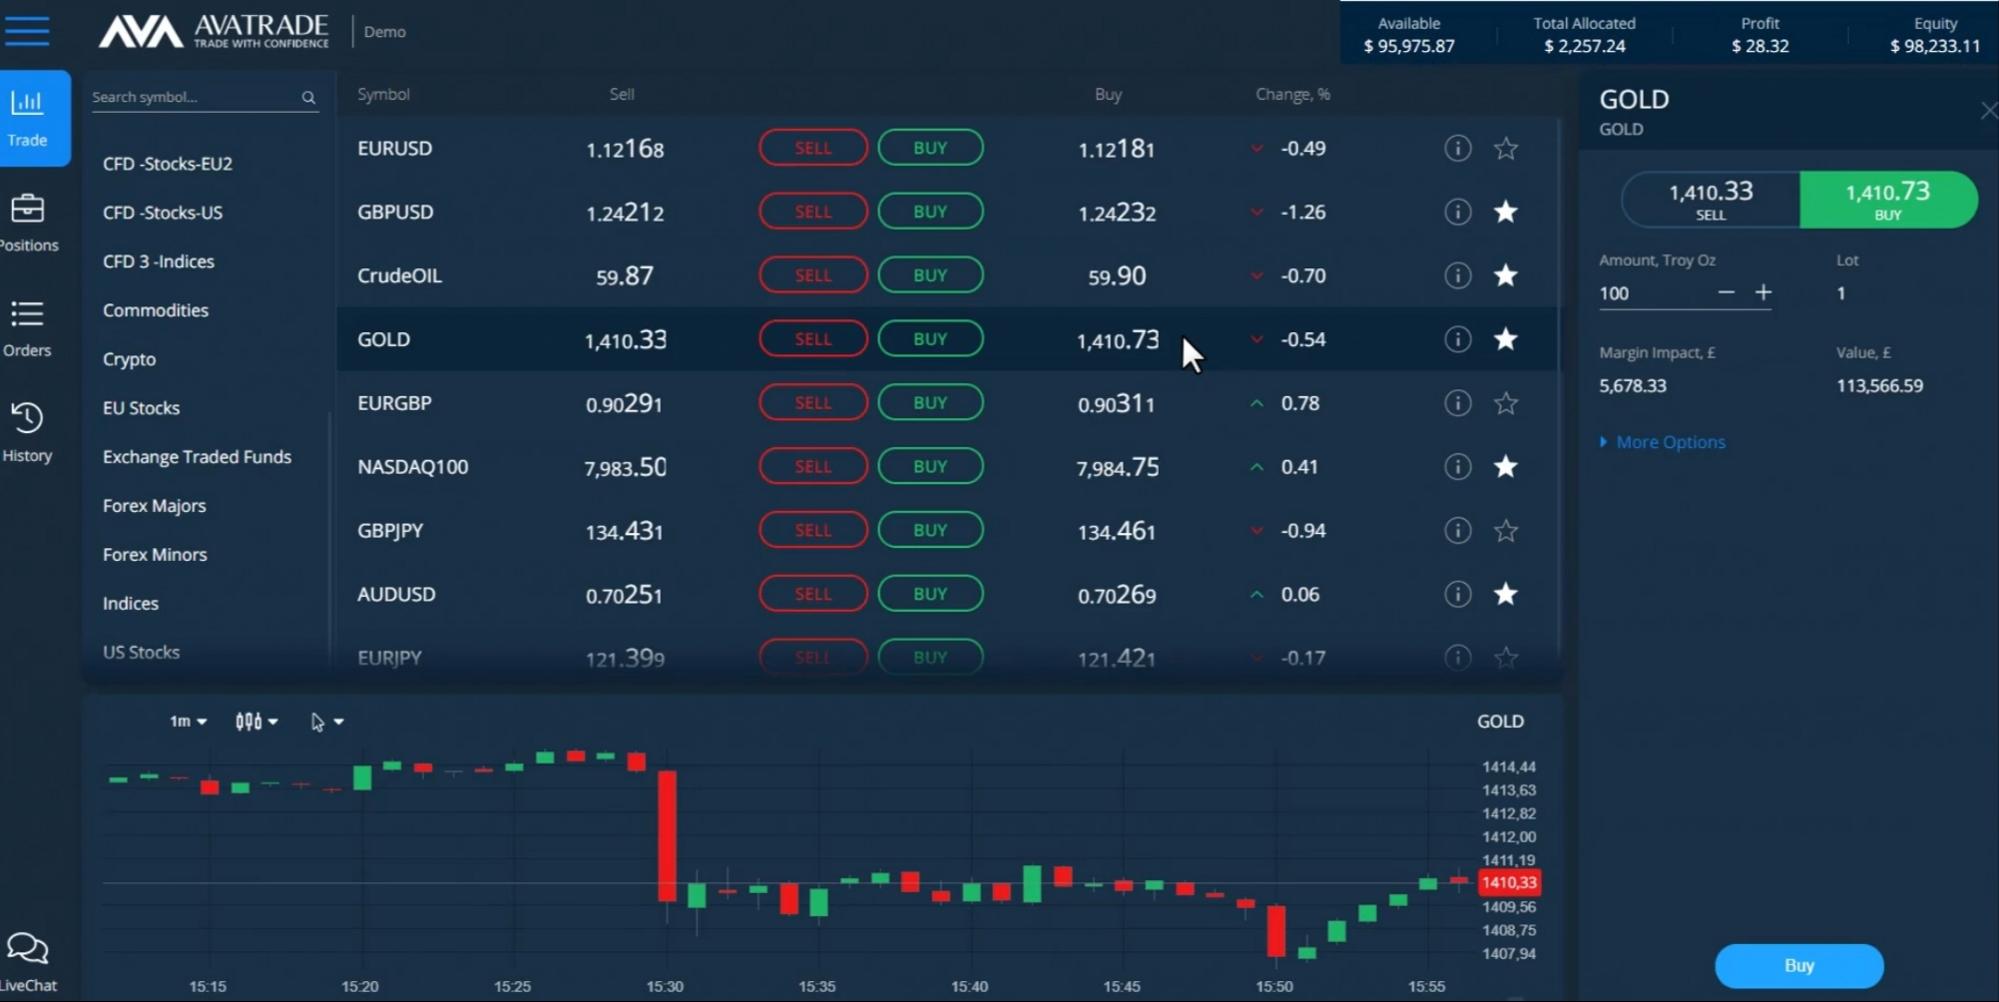1999x1002 pixels.
Task: Expand More Options in order panel
Action: tap(1662, 442)
